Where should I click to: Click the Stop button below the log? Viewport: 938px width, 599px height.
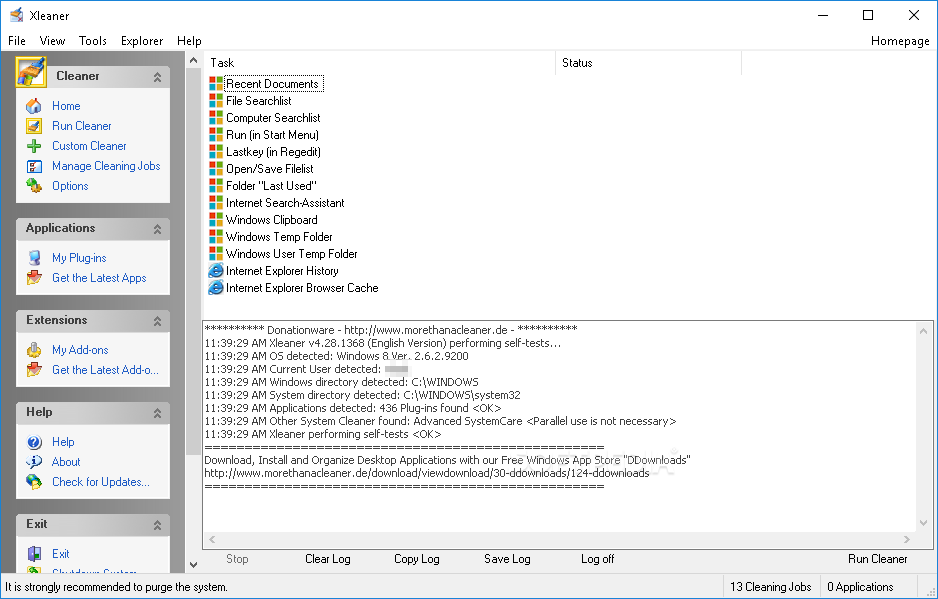point(237,559)
